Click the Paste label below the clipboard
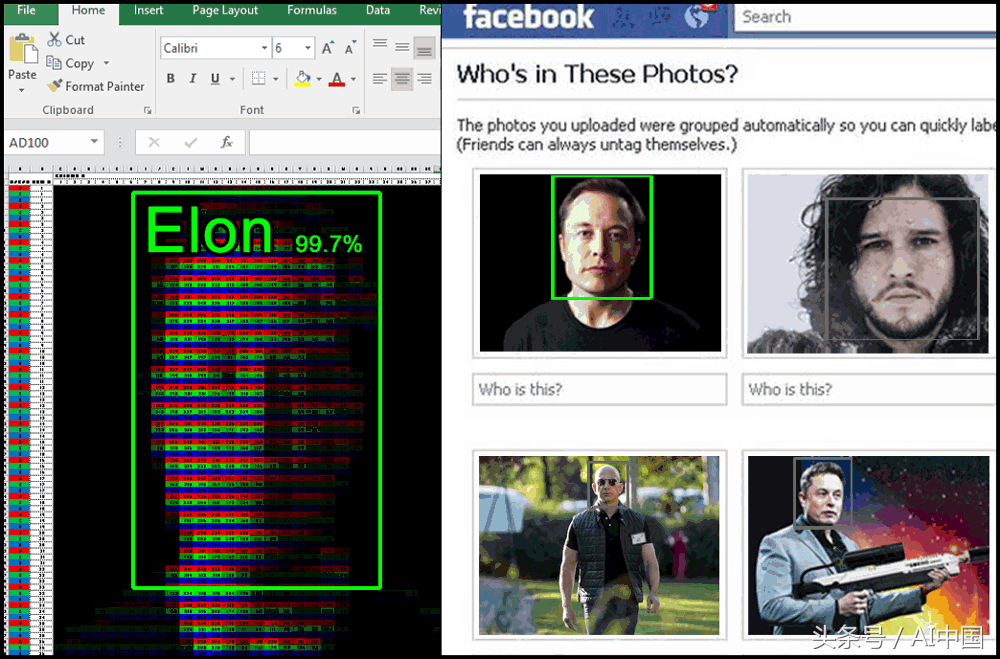1000x659 pixels. click(x=22, y=75)
